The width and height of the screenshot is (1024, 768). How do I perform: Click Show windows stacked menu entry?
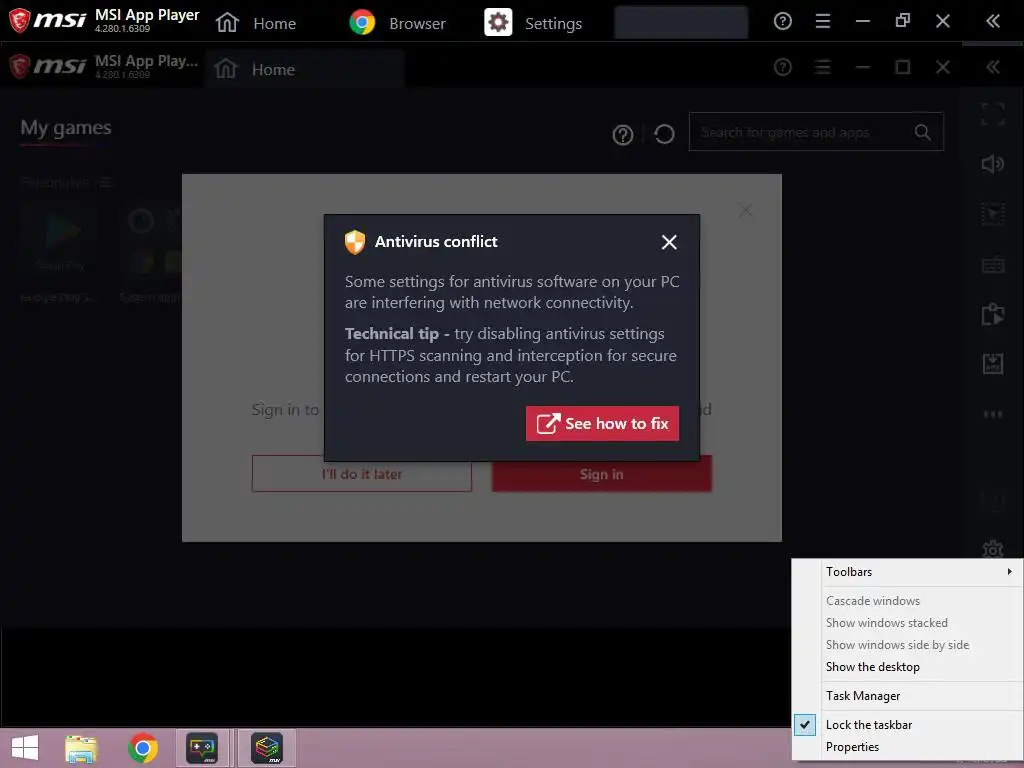pos(886,622)
